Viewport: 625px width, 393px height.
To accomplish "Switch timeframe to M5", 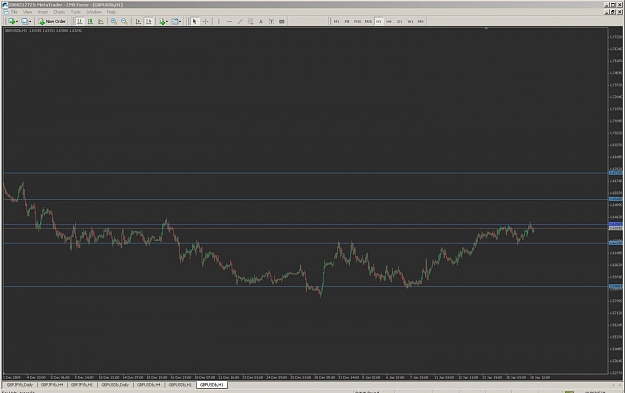I will (347, 22).
